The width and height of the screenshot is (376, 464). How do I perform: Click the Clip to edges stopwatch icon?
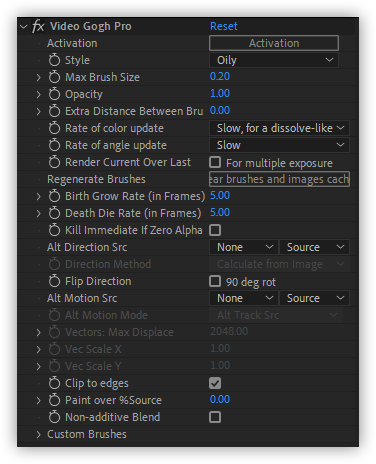[54, 383]
